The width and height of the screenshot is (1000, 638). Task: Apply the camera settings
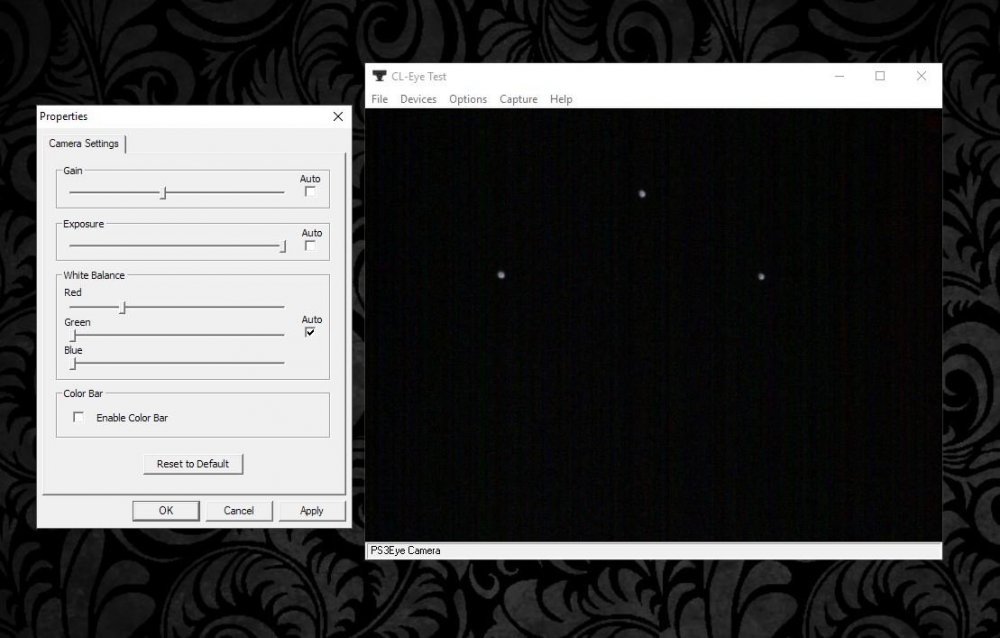tap(313, 510)
